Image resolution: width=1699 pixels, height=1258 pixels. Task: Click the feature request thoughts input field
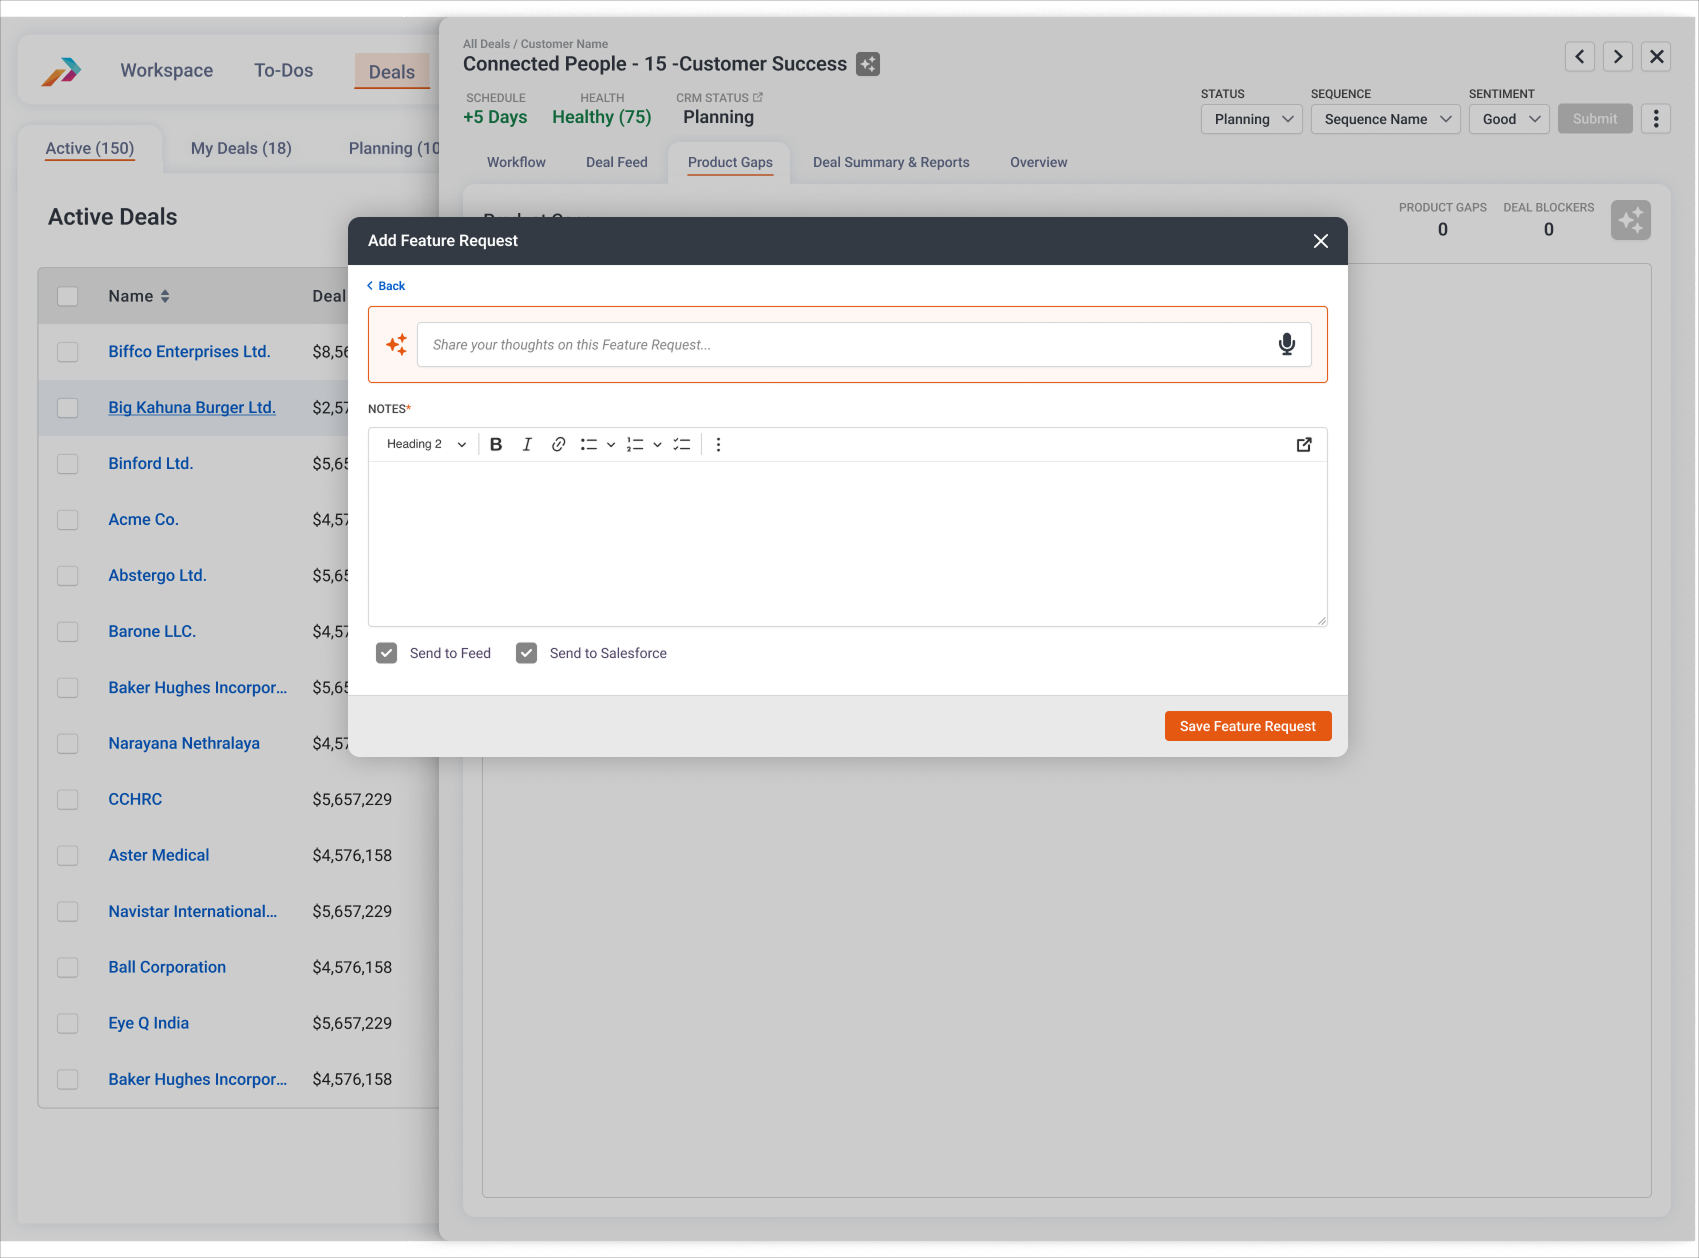864,345
